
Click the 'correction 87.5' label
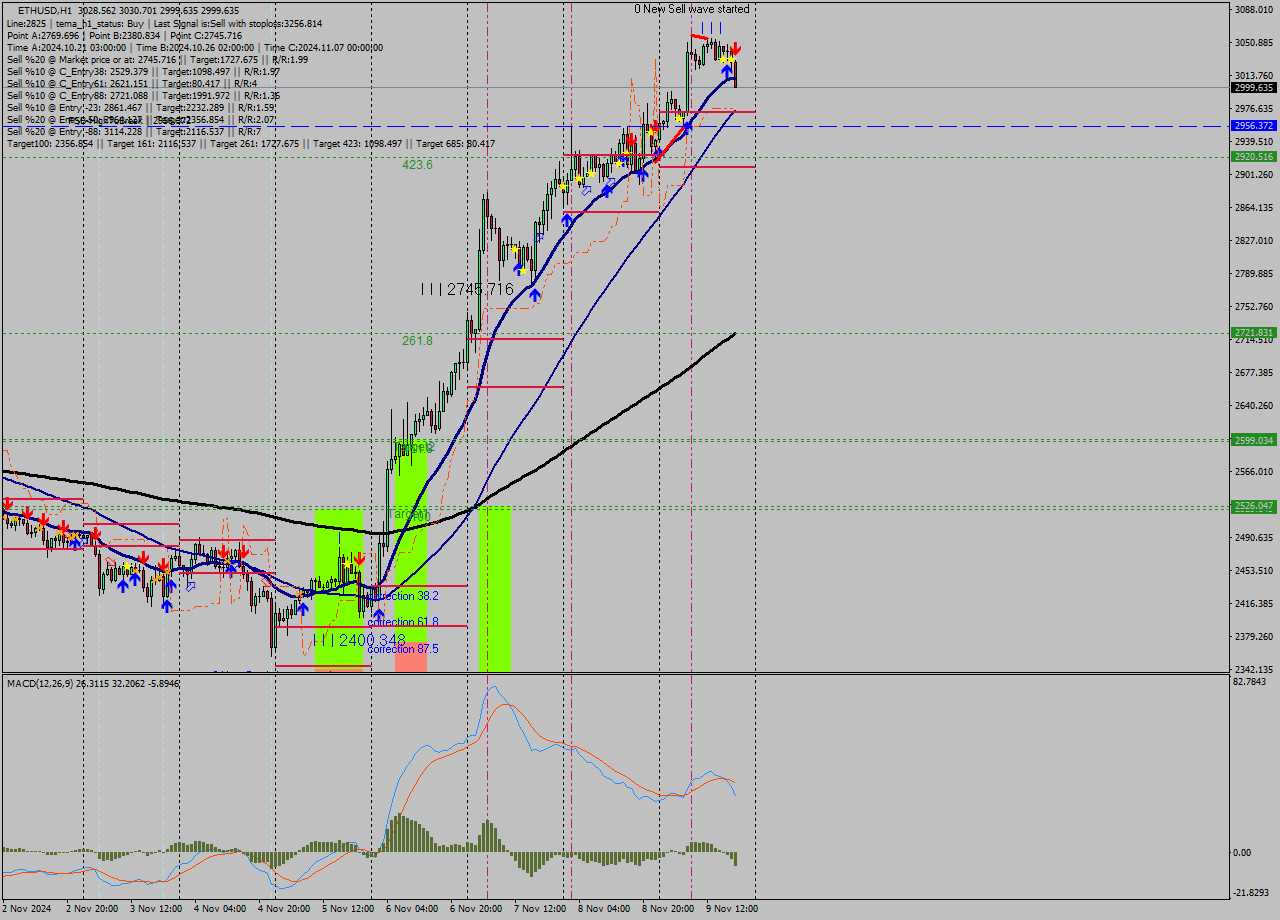point(403,649)
